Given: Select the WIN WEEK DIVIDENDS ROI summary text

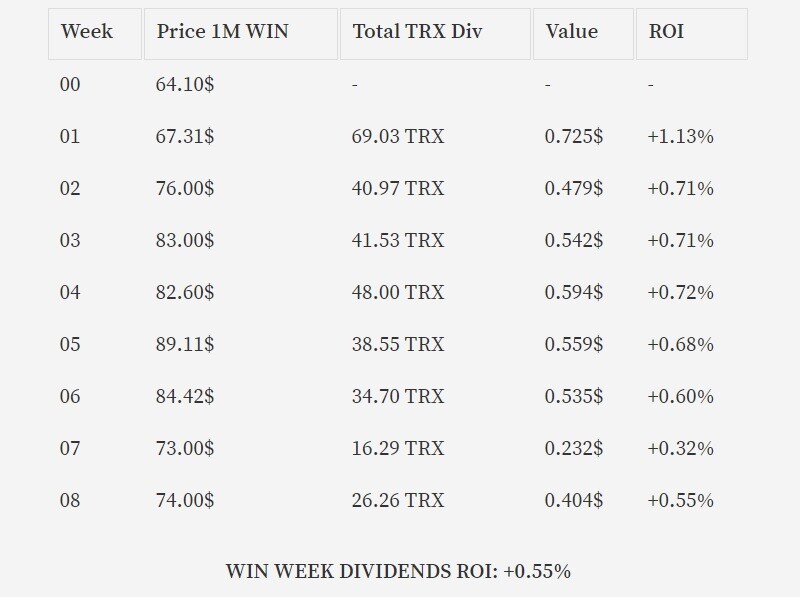Looking at the screenshot, I should pos(398,571).
